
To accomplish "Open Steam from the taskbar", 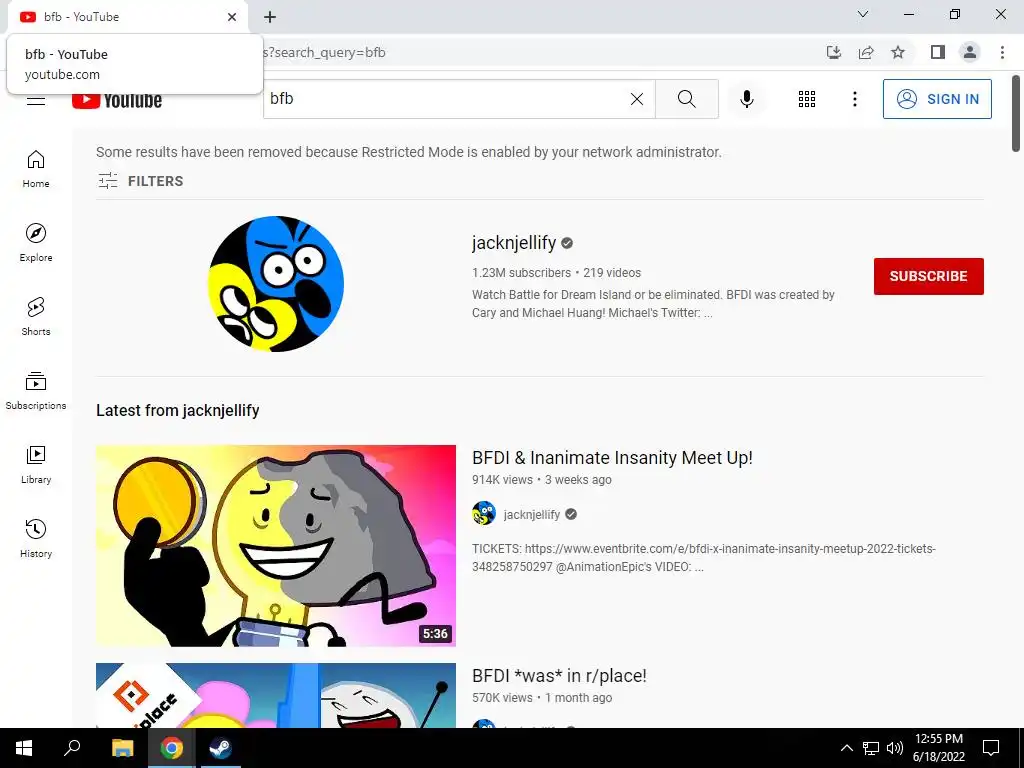I will pyautogui.click(x=220, y=748).
